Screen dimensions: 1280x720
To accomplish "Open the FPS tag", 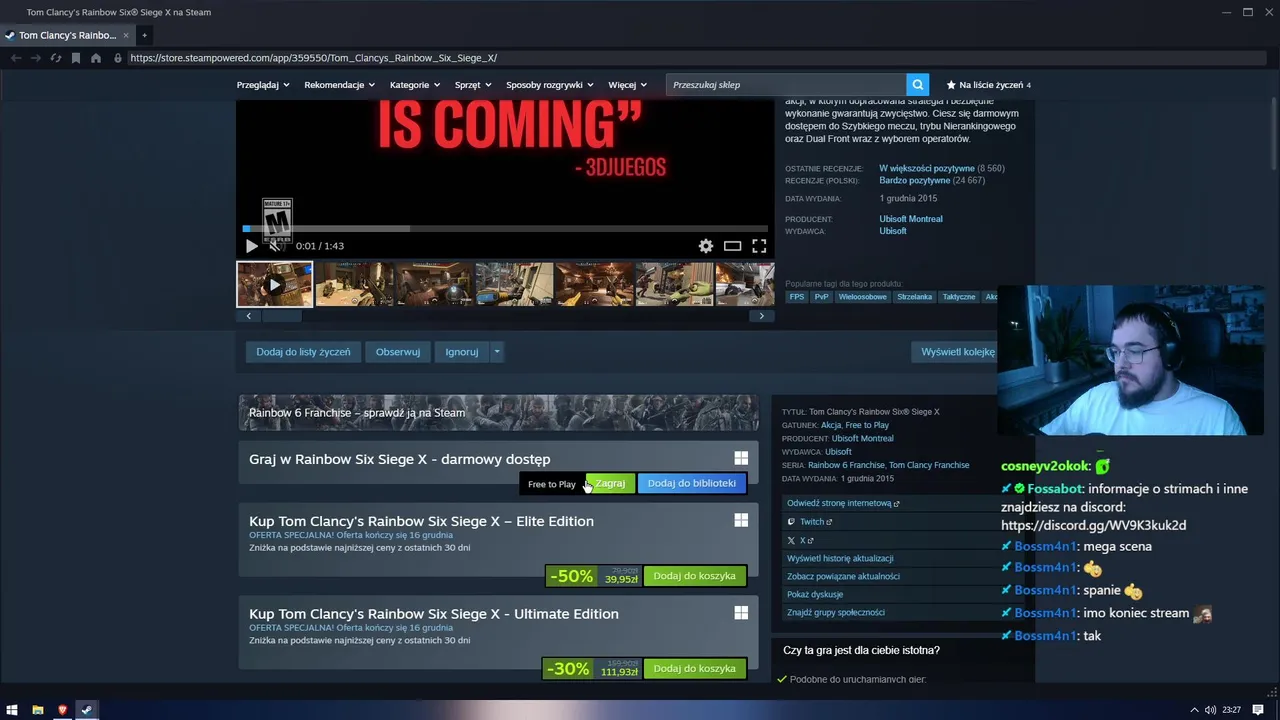I will (797, 297).
